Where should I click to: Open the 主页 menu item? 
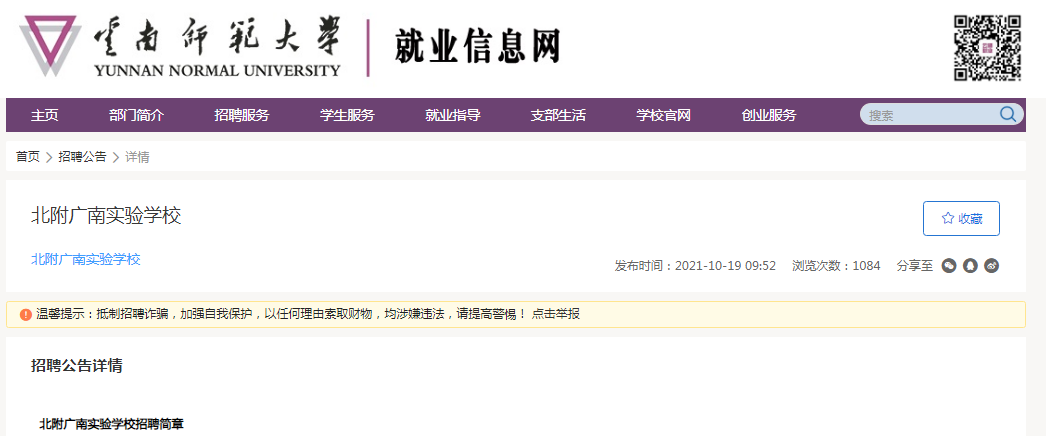pos(45,115)
